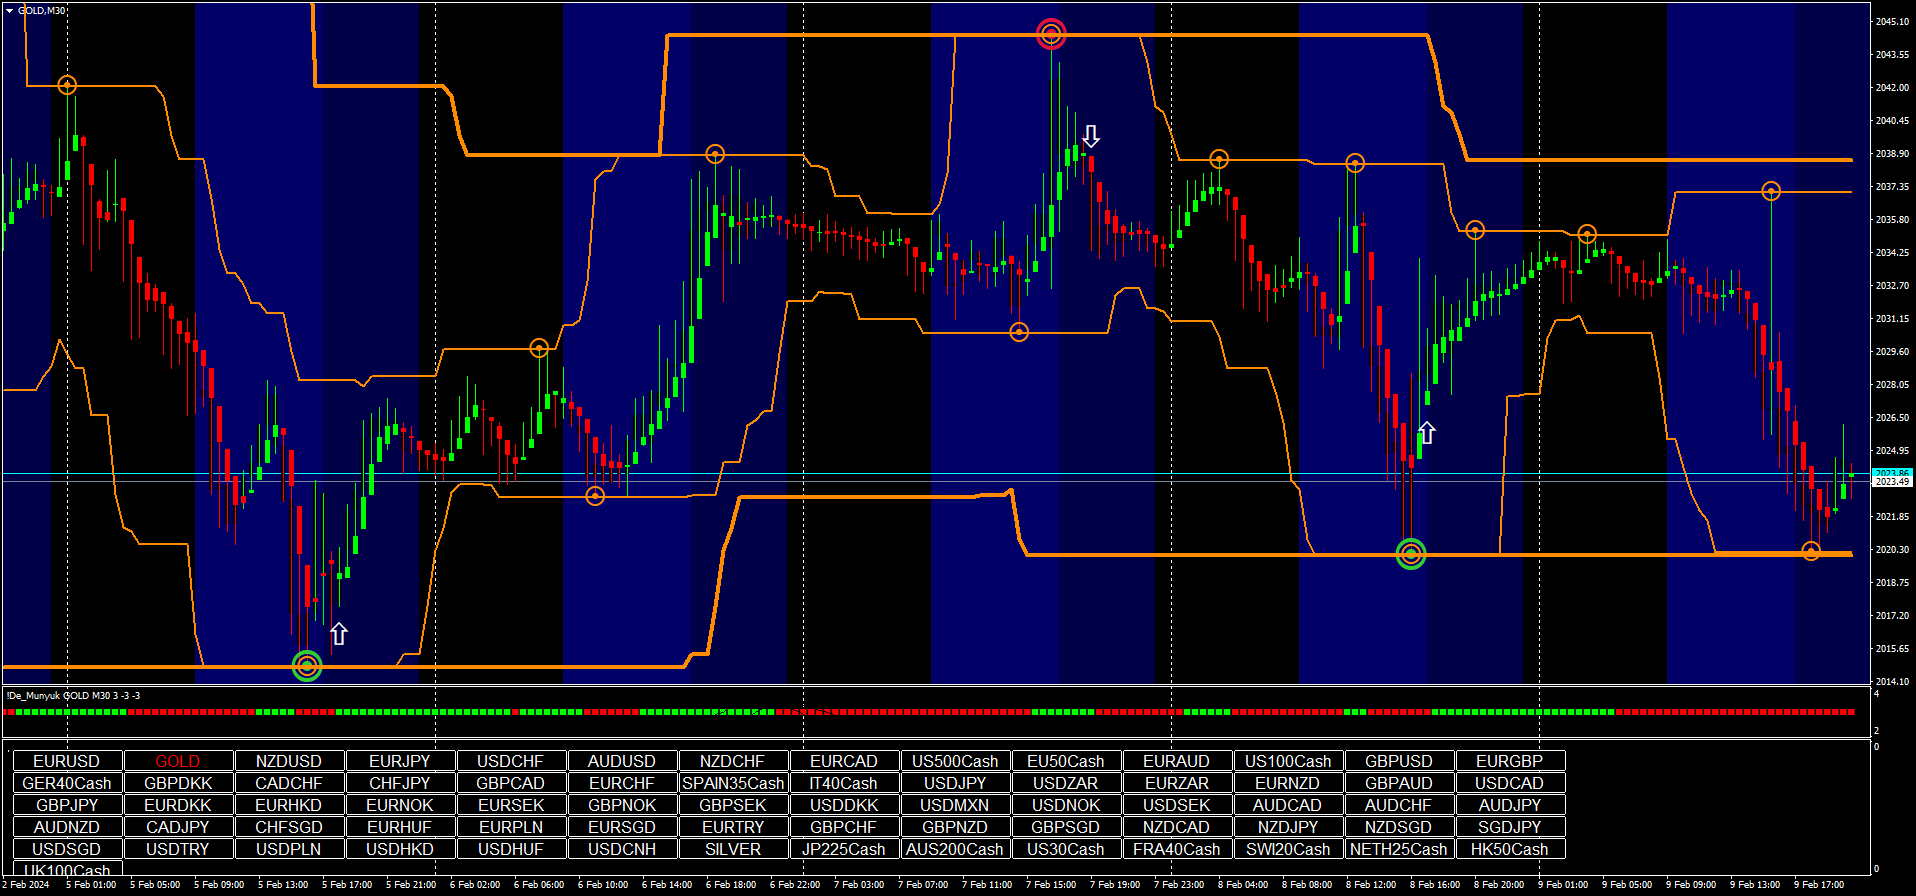
Task: Click the white up arrow beside the lowest low
Action: [x=339, y=633]
